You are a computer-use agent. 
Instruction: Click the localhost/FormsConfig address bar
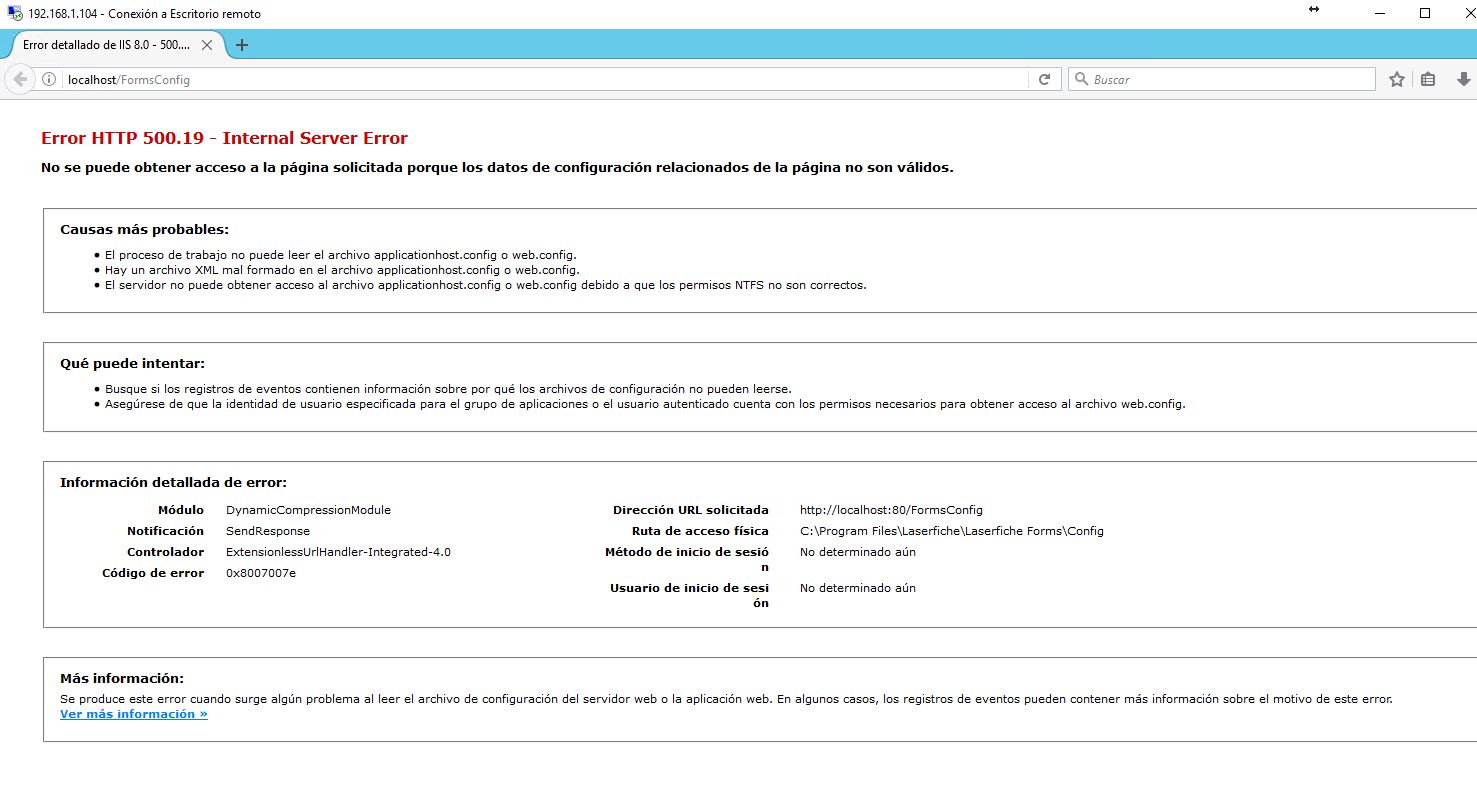point(540,80)
